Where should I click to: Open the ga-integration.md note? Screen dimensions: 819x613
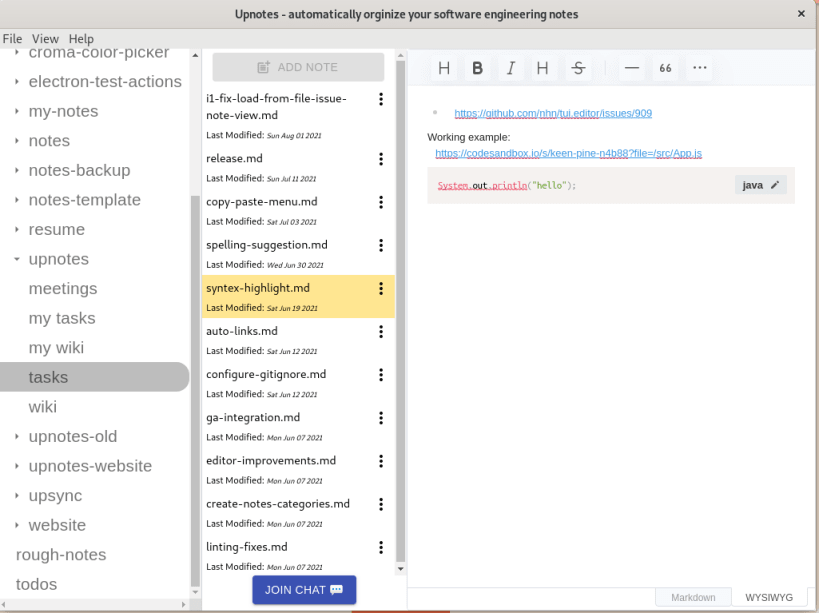pos(253,417)
